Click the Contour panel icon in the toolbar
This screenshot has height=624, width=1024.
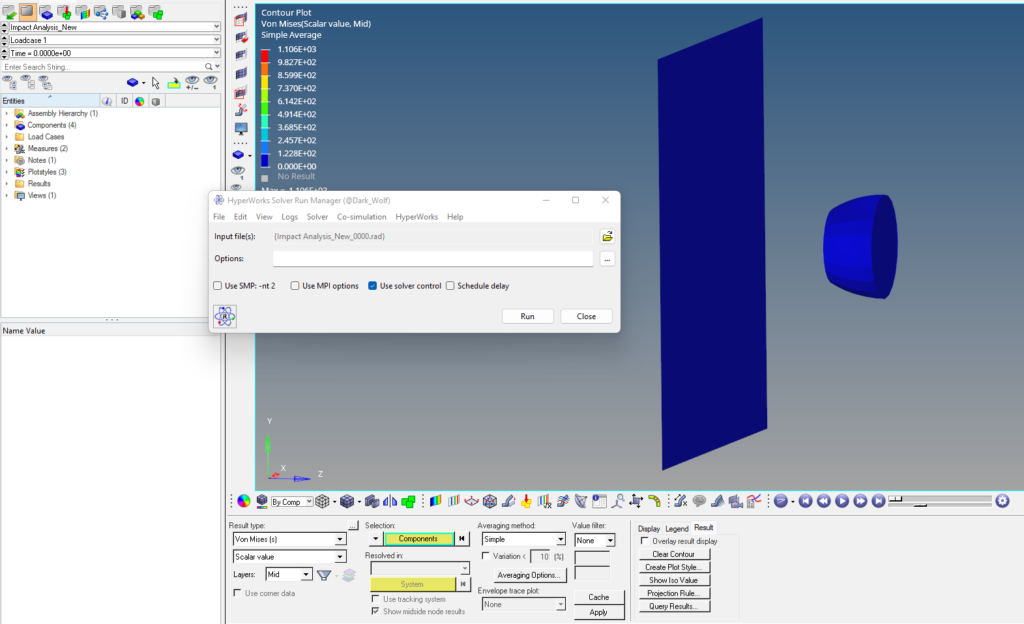(435, 501)
